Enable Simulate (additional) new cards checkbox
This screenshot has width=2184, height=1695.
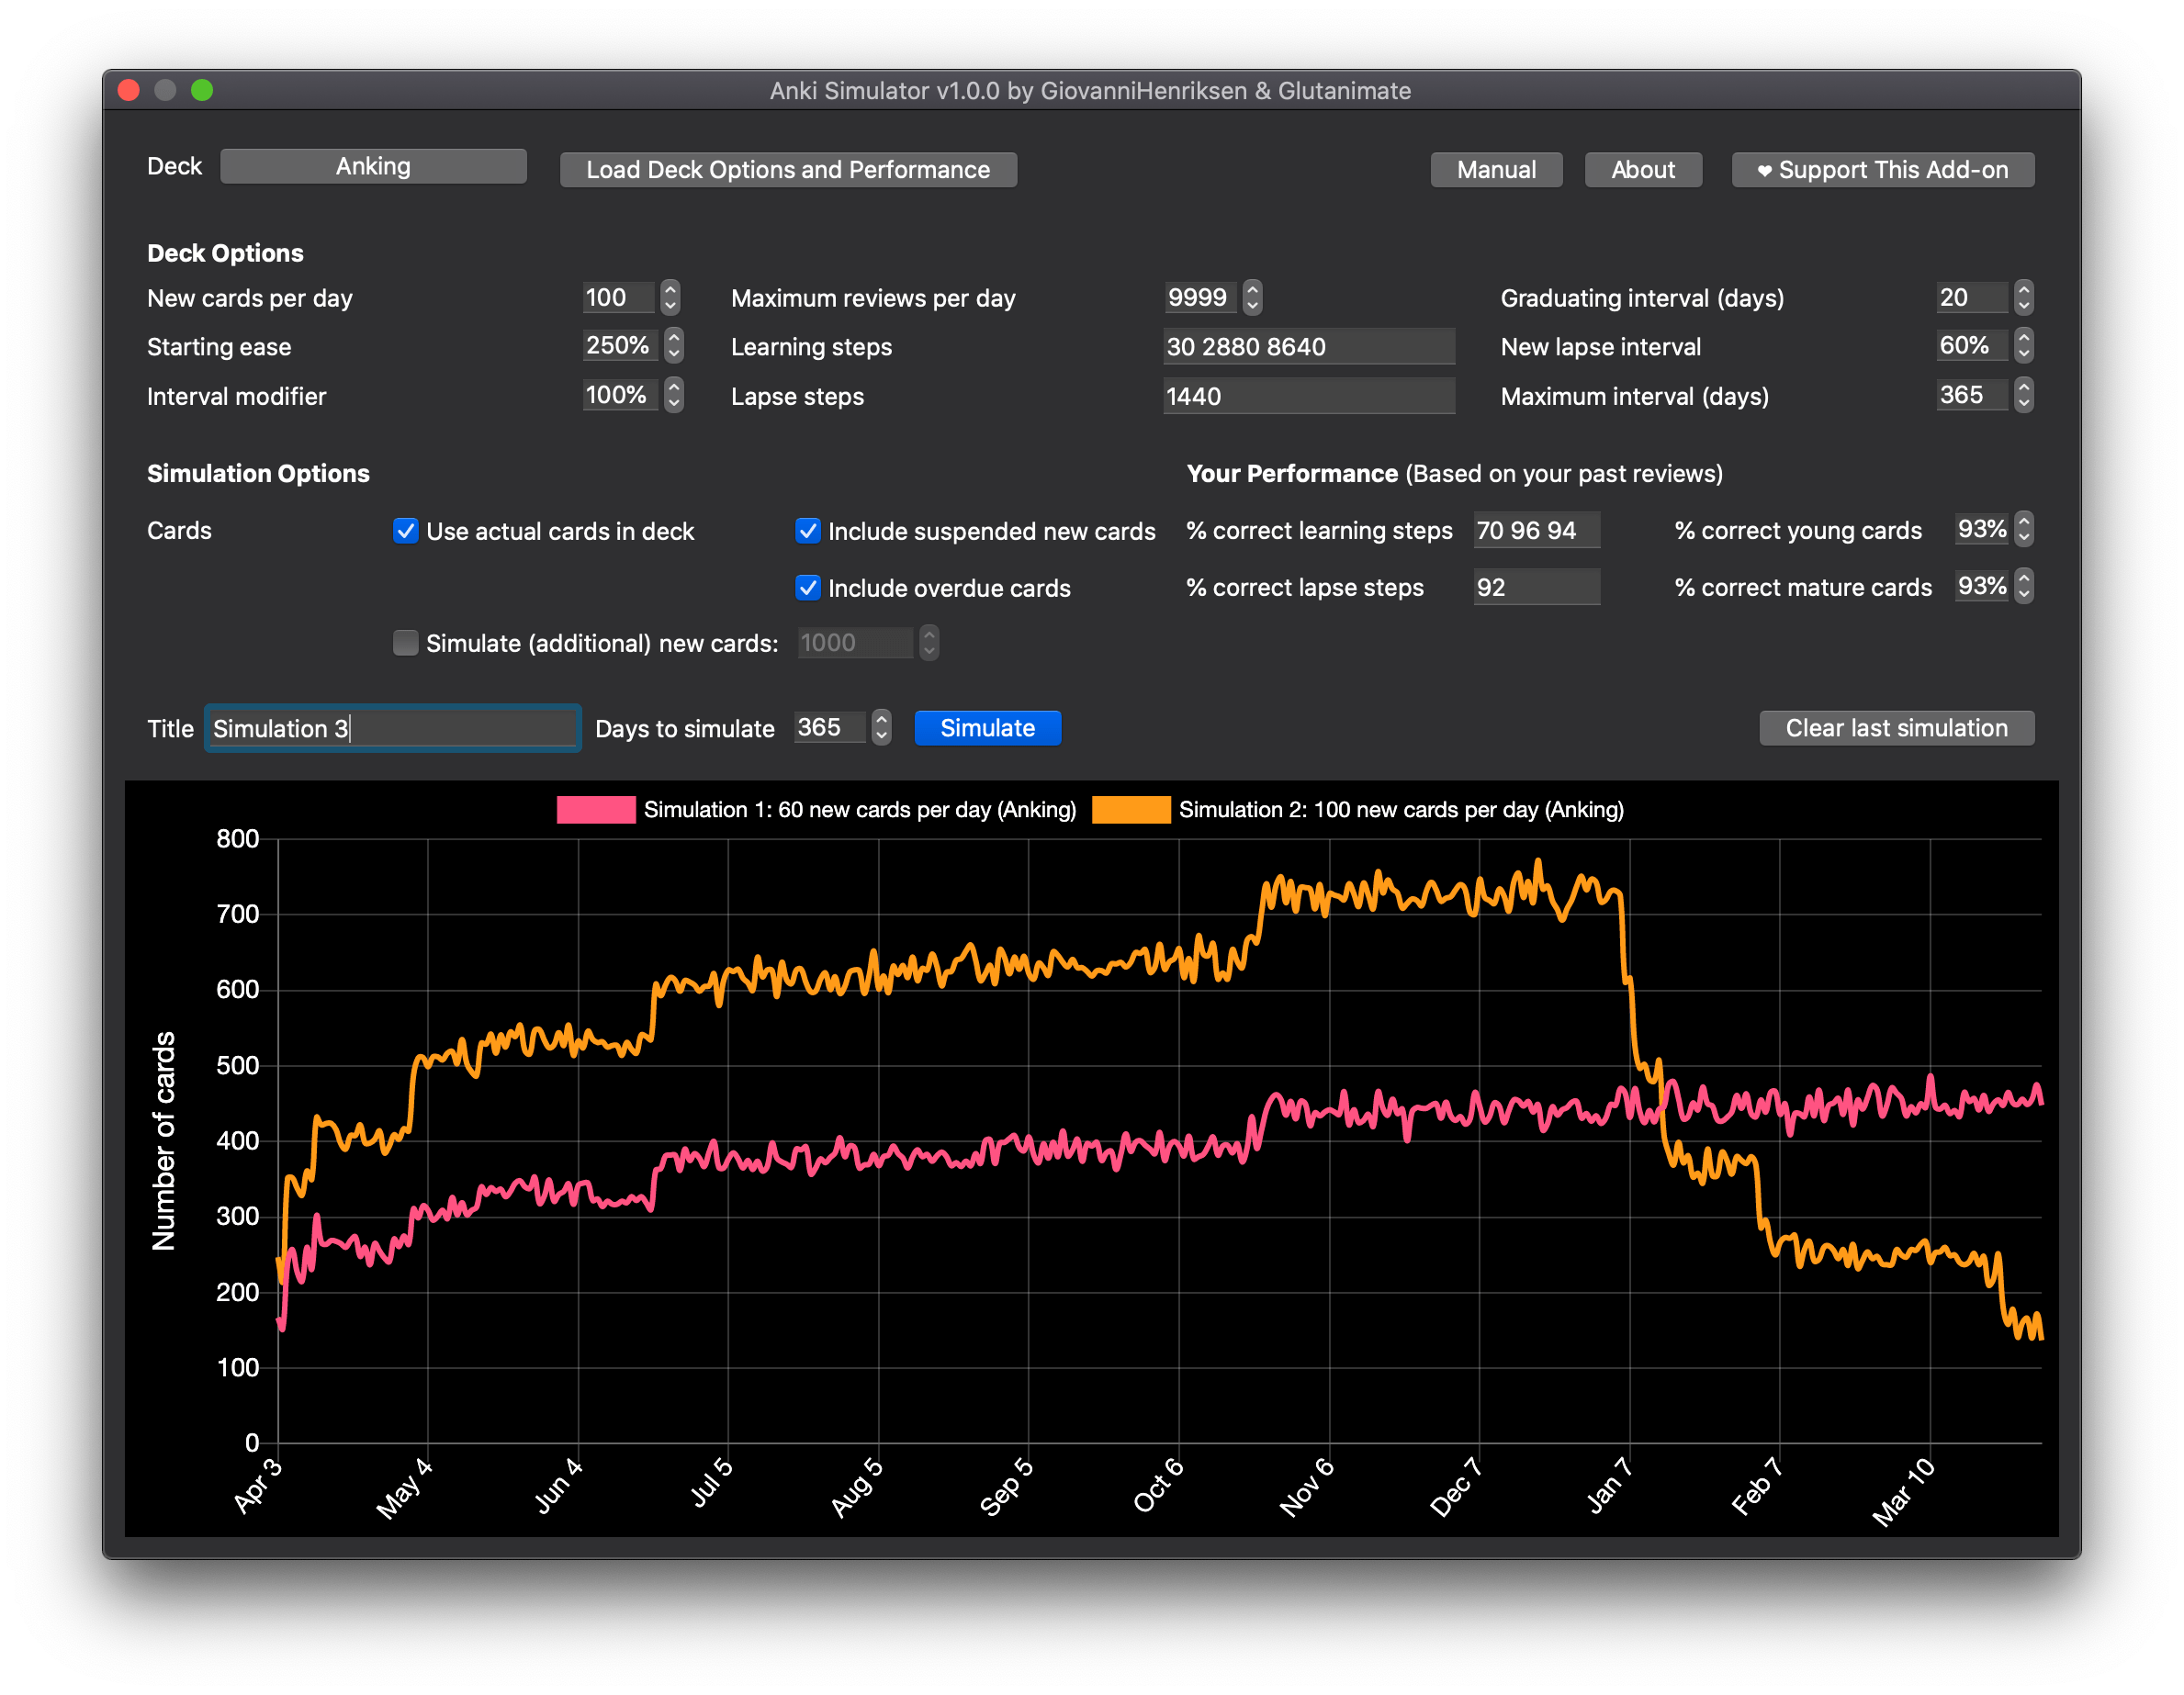coord(406,643)
